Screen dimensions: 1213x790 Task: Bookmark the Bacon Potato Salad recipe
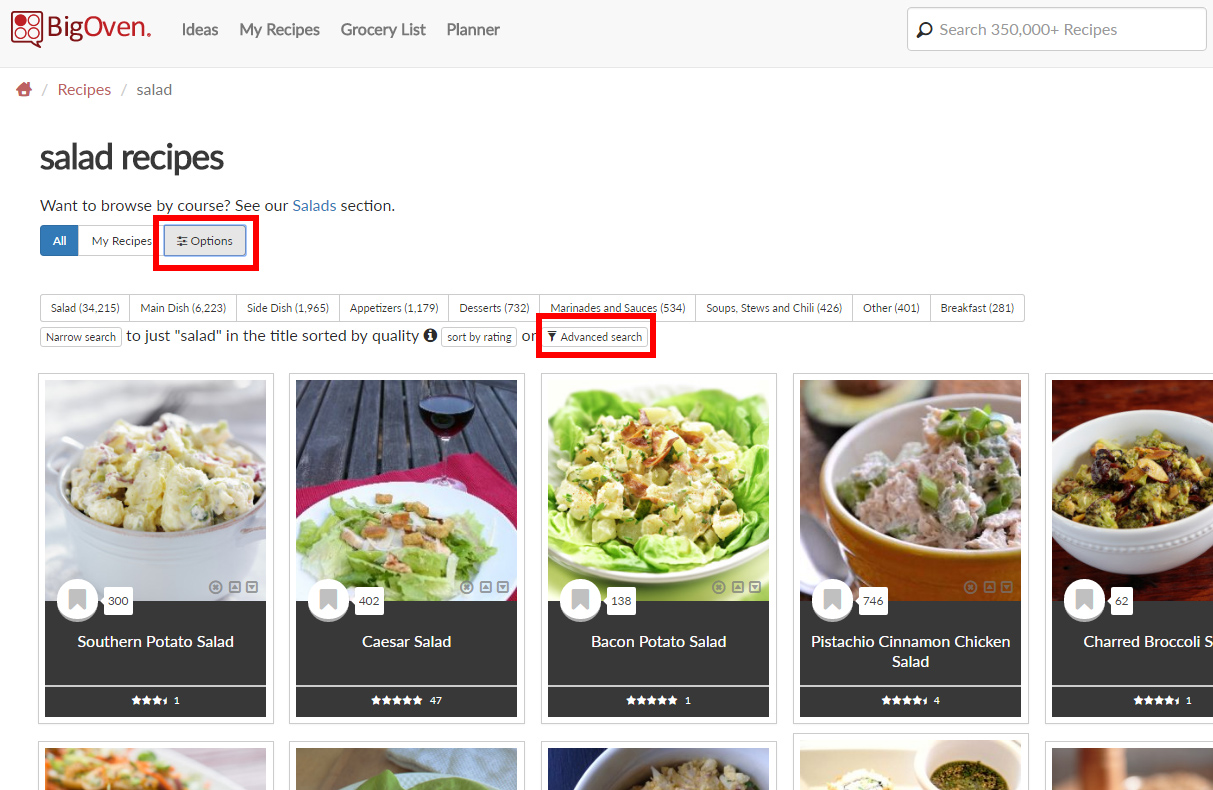(x=580, y=600)
